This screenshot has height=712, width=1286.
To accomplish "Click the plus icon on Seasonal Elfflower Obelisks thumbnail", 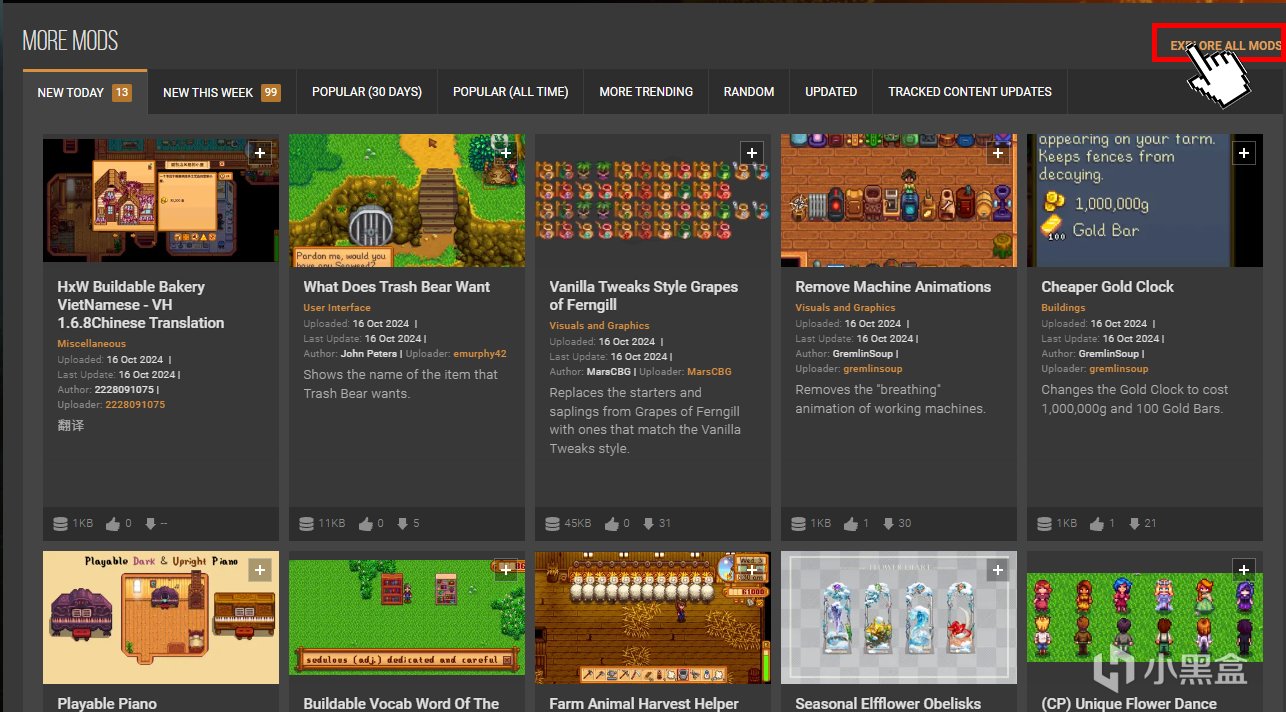I will pos(998,570).
